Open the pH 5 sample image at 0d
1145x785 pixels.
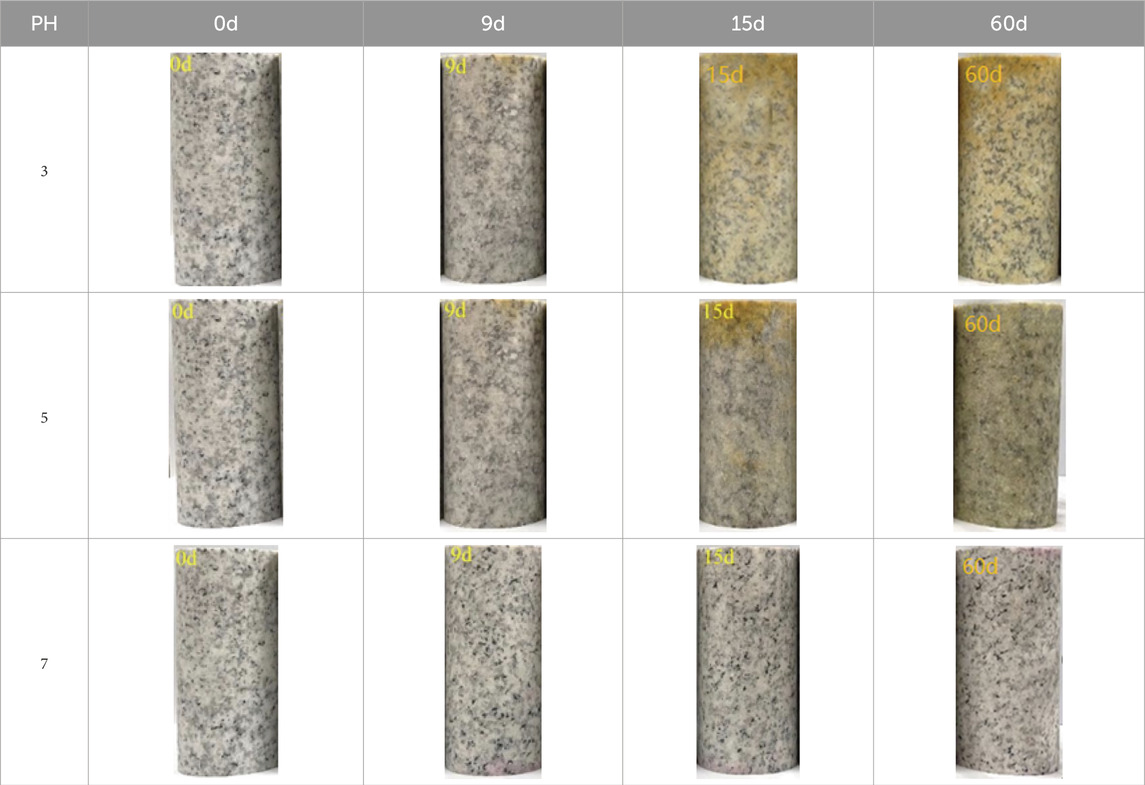[x=226, y=413]
